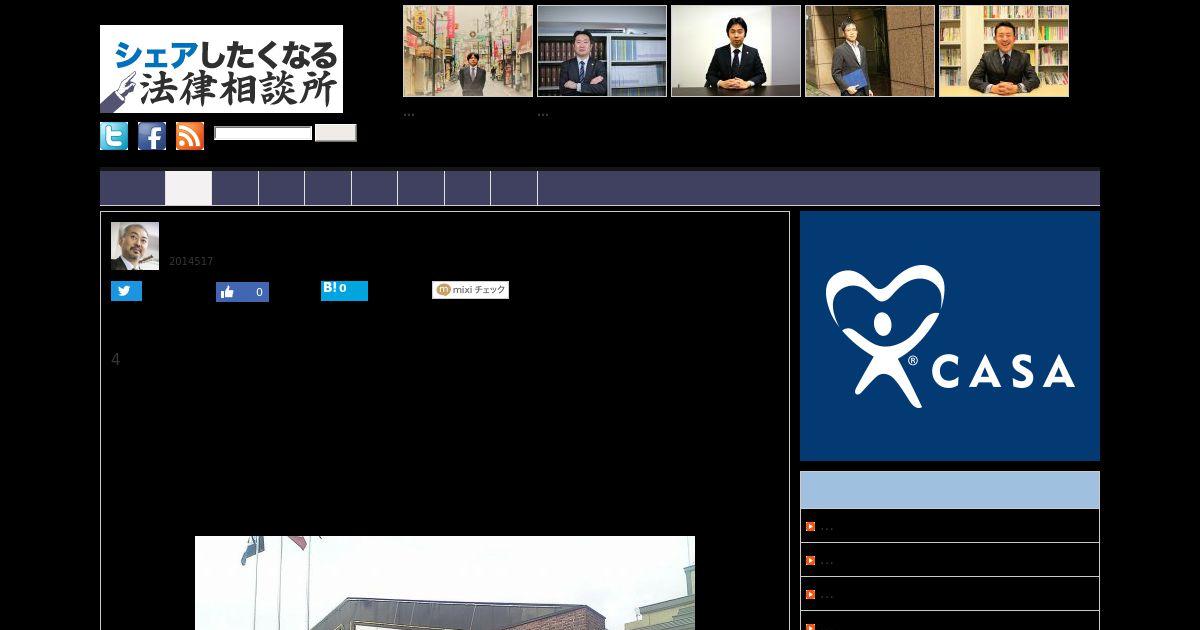Click the シェアしたくなる法律相談所 site logo

coord(221,69)
